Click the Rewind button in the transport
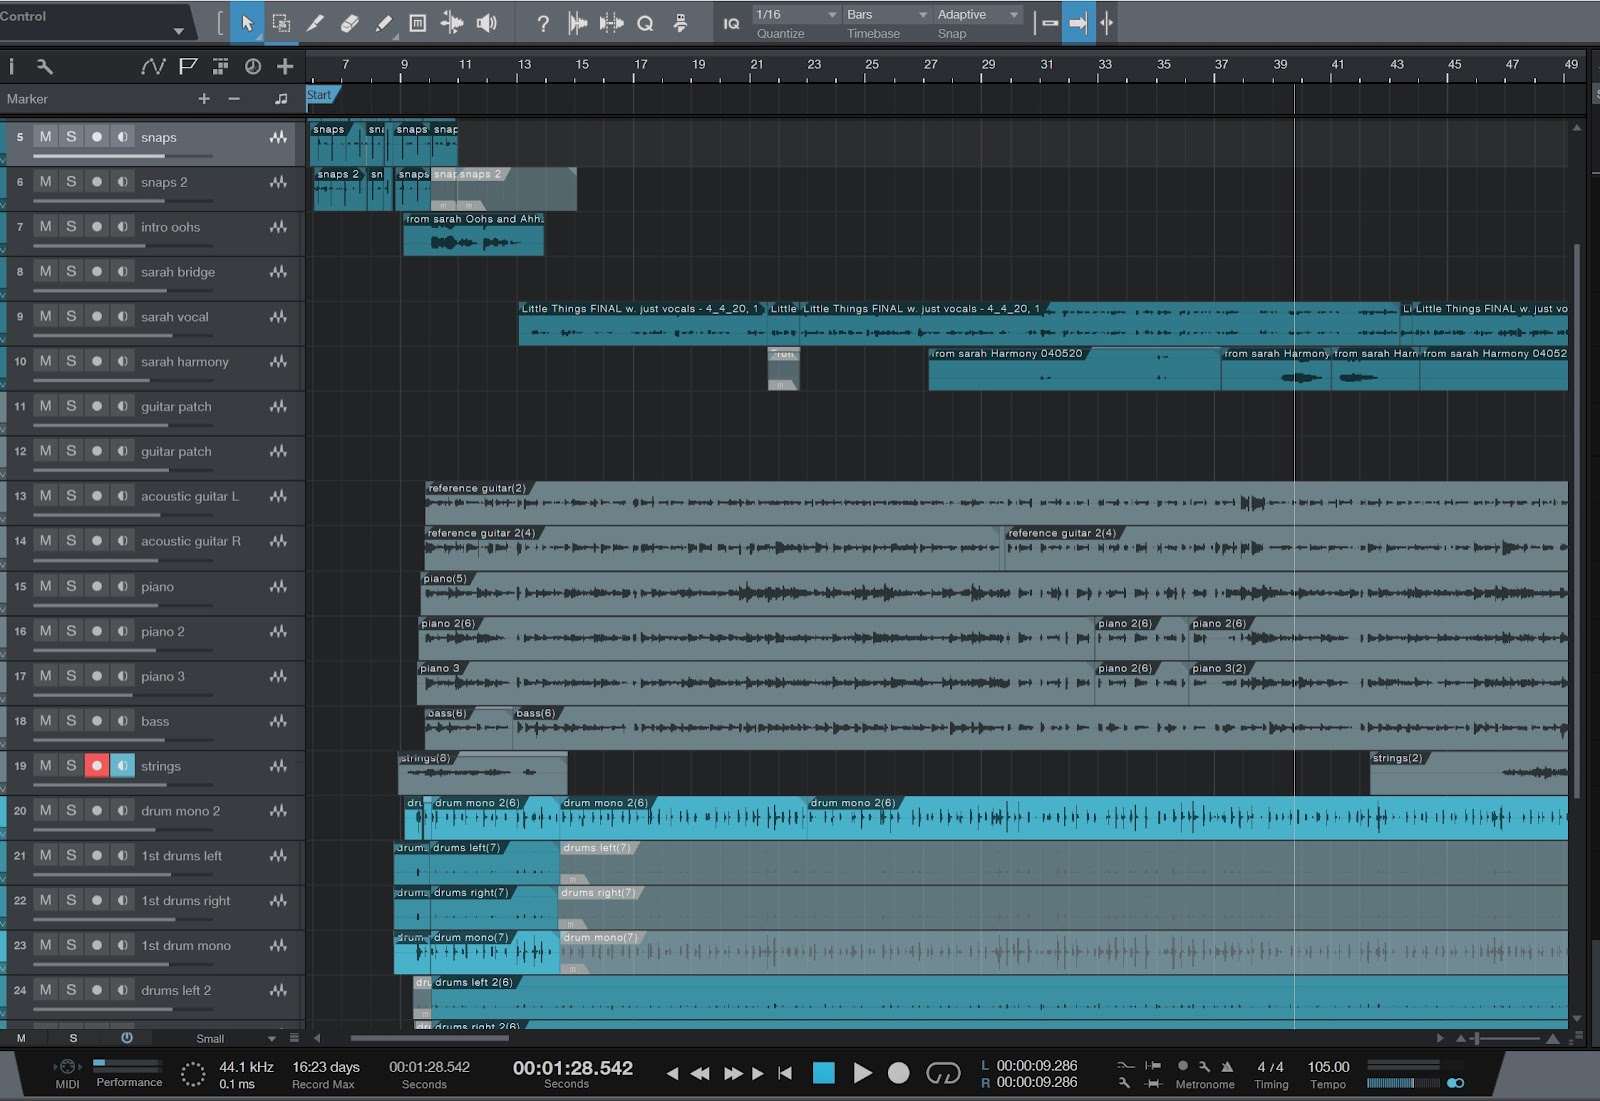The image size is (1600, 1101). pos(700,1073)
